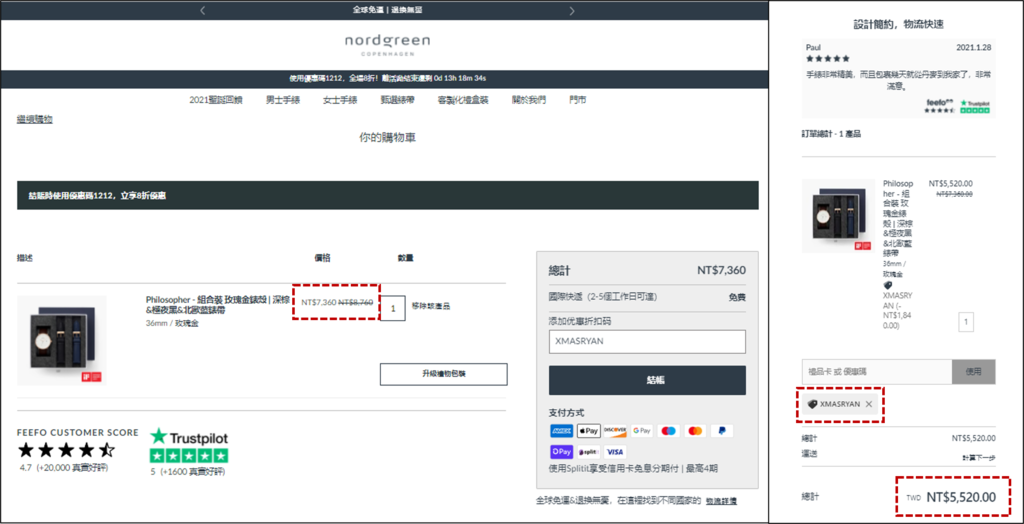Viewport: 1024px width, 524px height.
Task: Click the Philosopher product title in cart
Action: click(217, 304)
